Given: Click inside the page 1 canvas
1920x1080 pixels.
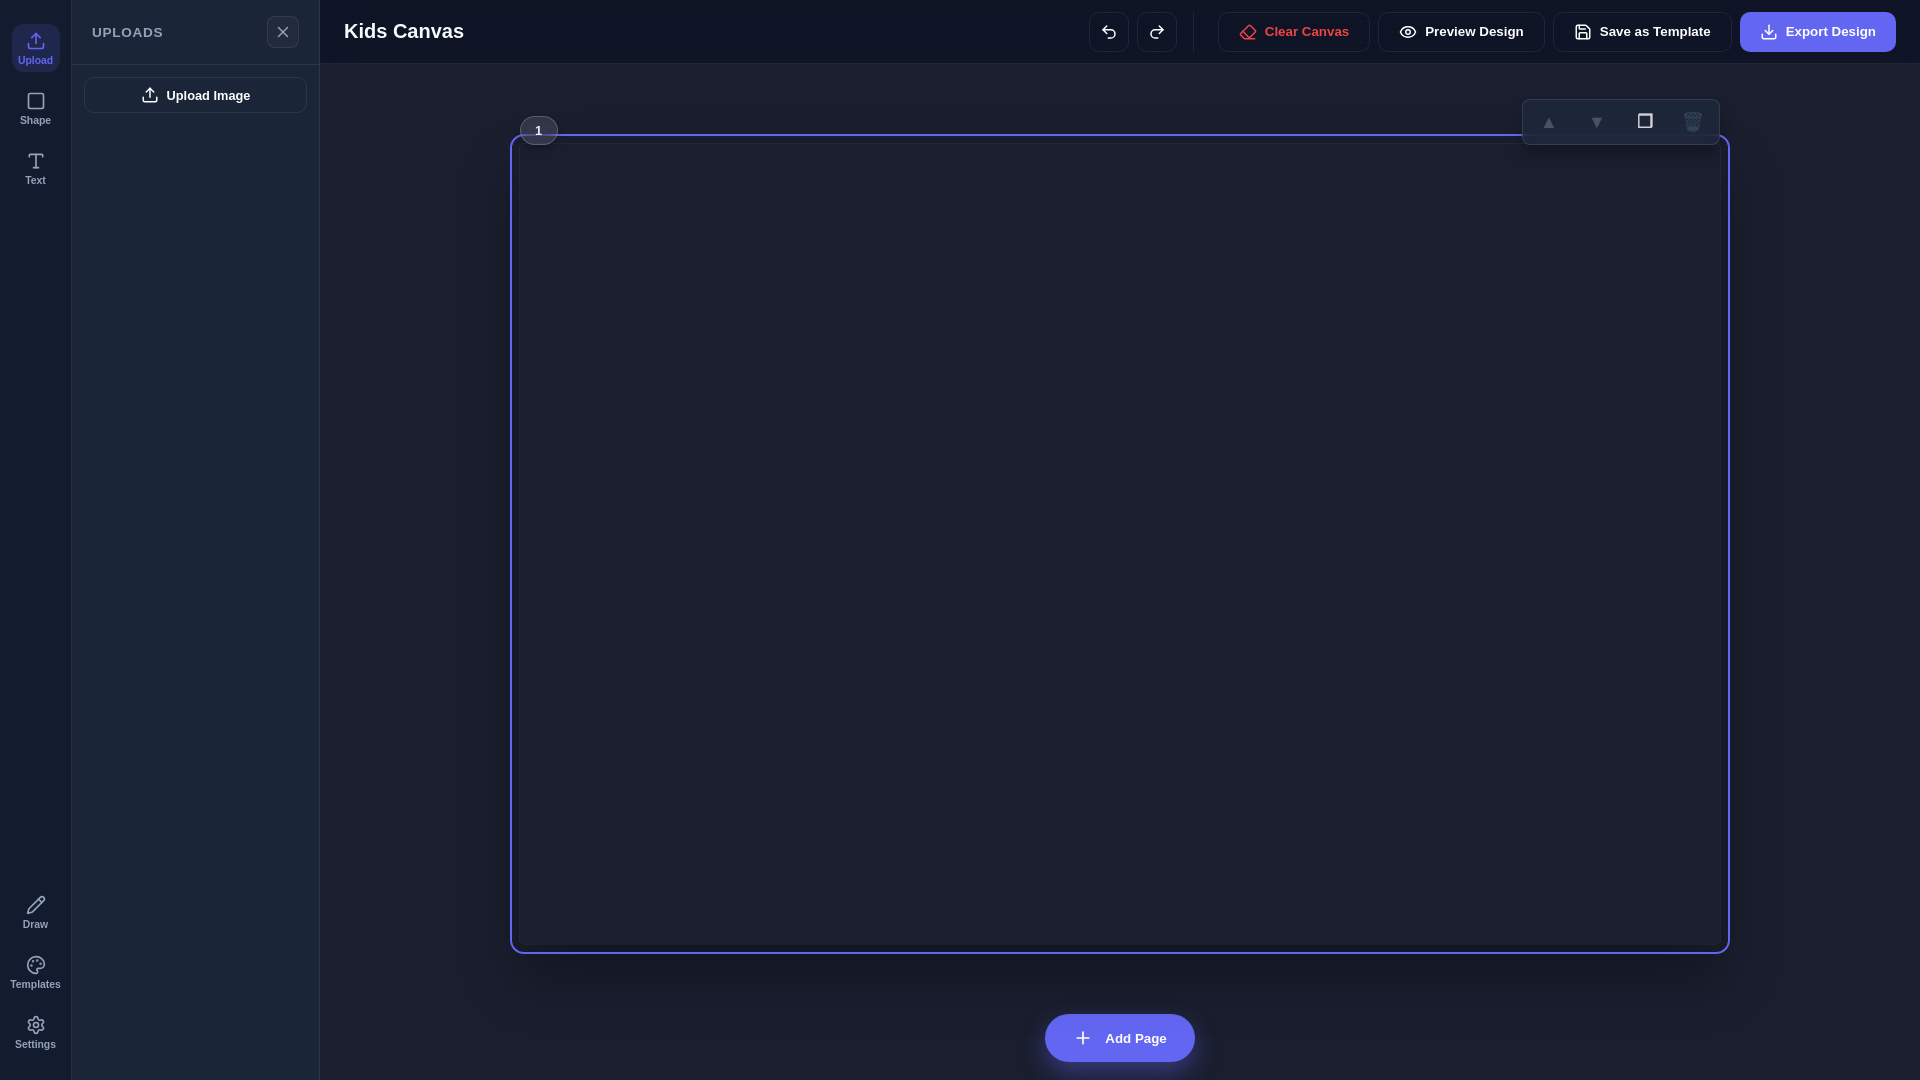Looking at the screenshot, I should click(x=1120, y=544).
